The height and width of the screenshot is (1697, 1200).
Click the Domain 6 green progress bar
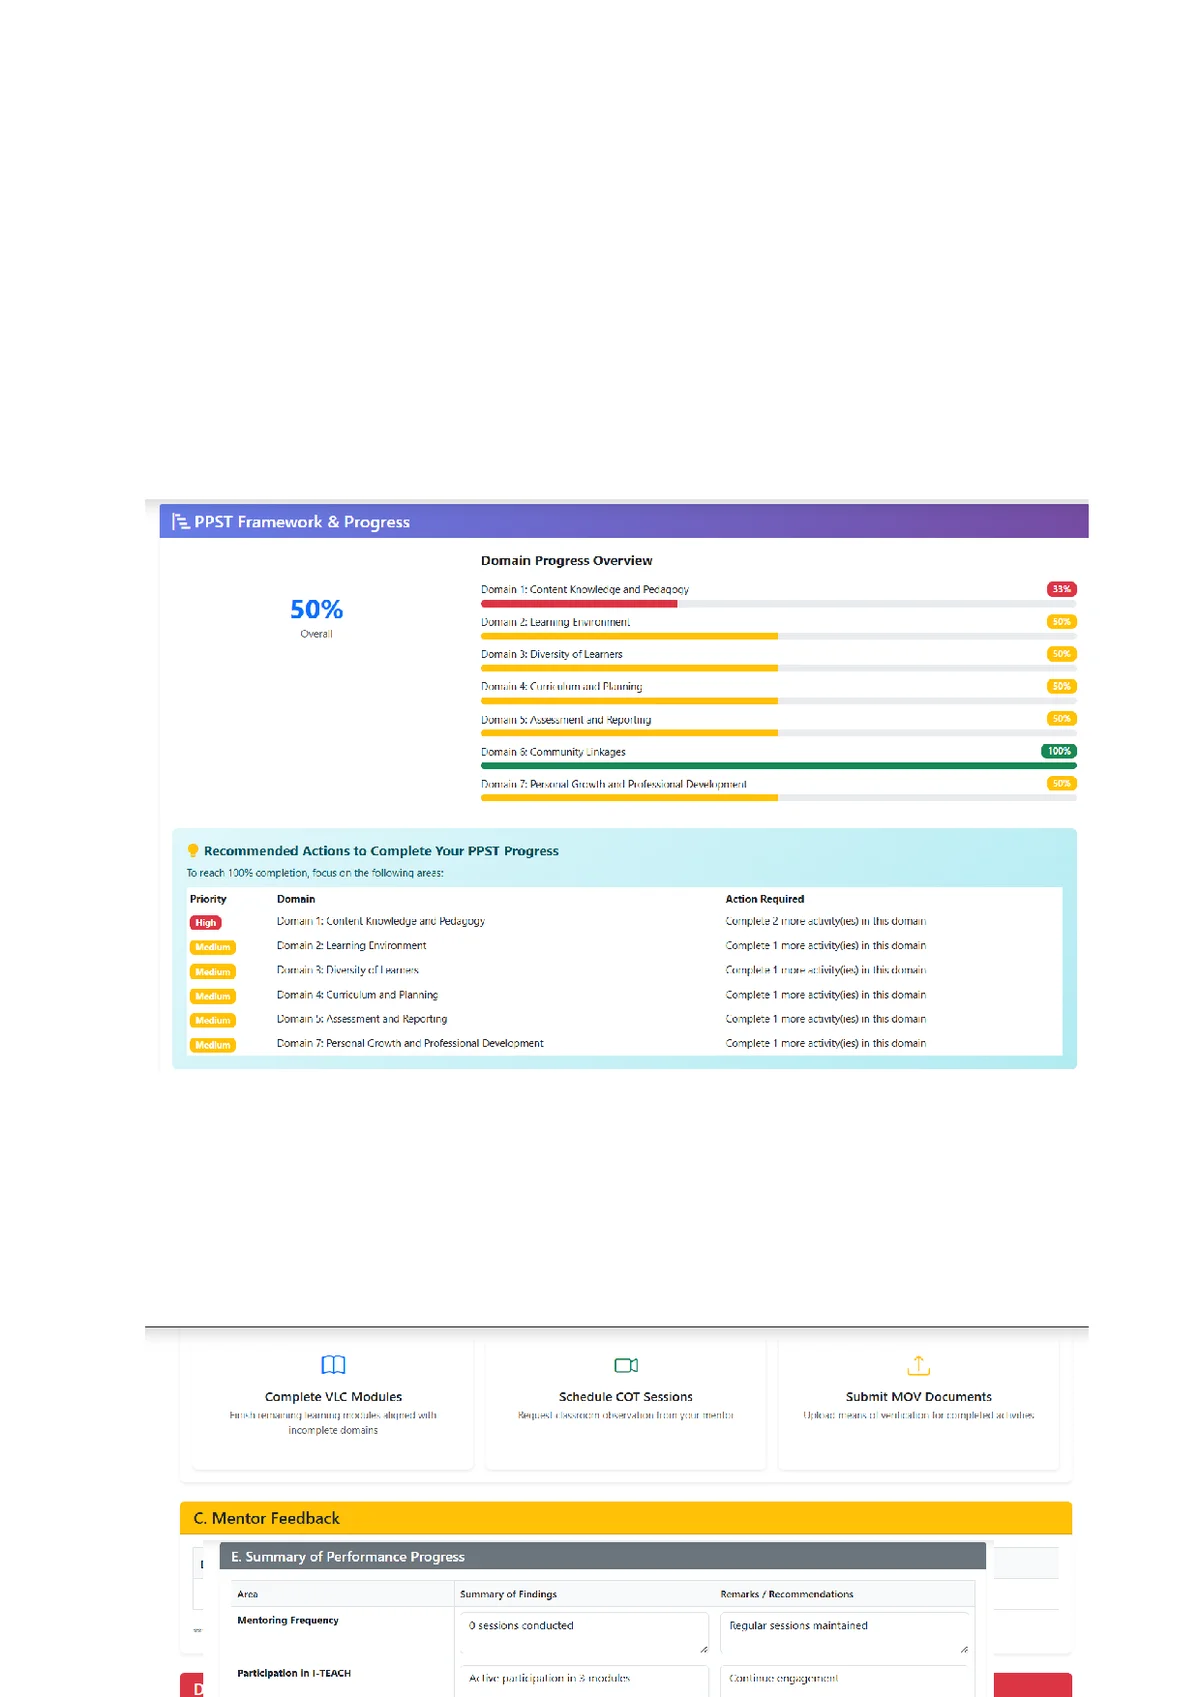tap(778, 766)
